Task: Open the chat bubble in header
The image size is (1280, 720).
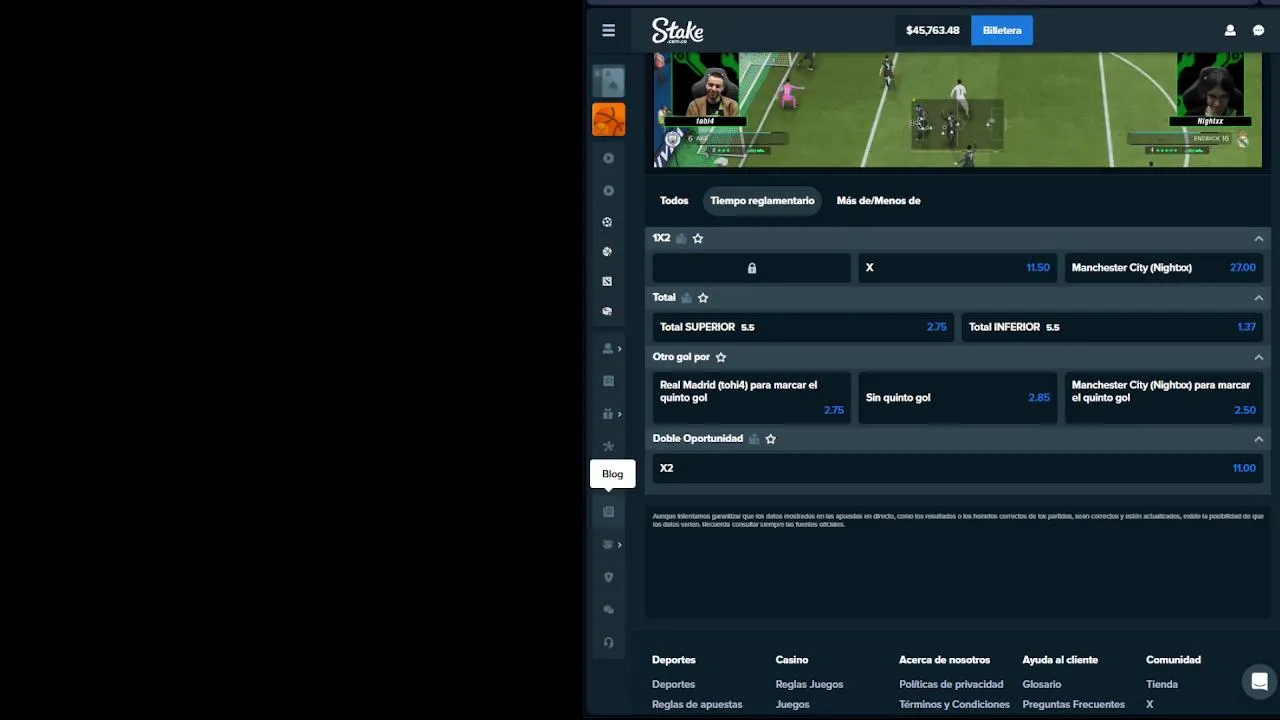Action: (1258, 30)
